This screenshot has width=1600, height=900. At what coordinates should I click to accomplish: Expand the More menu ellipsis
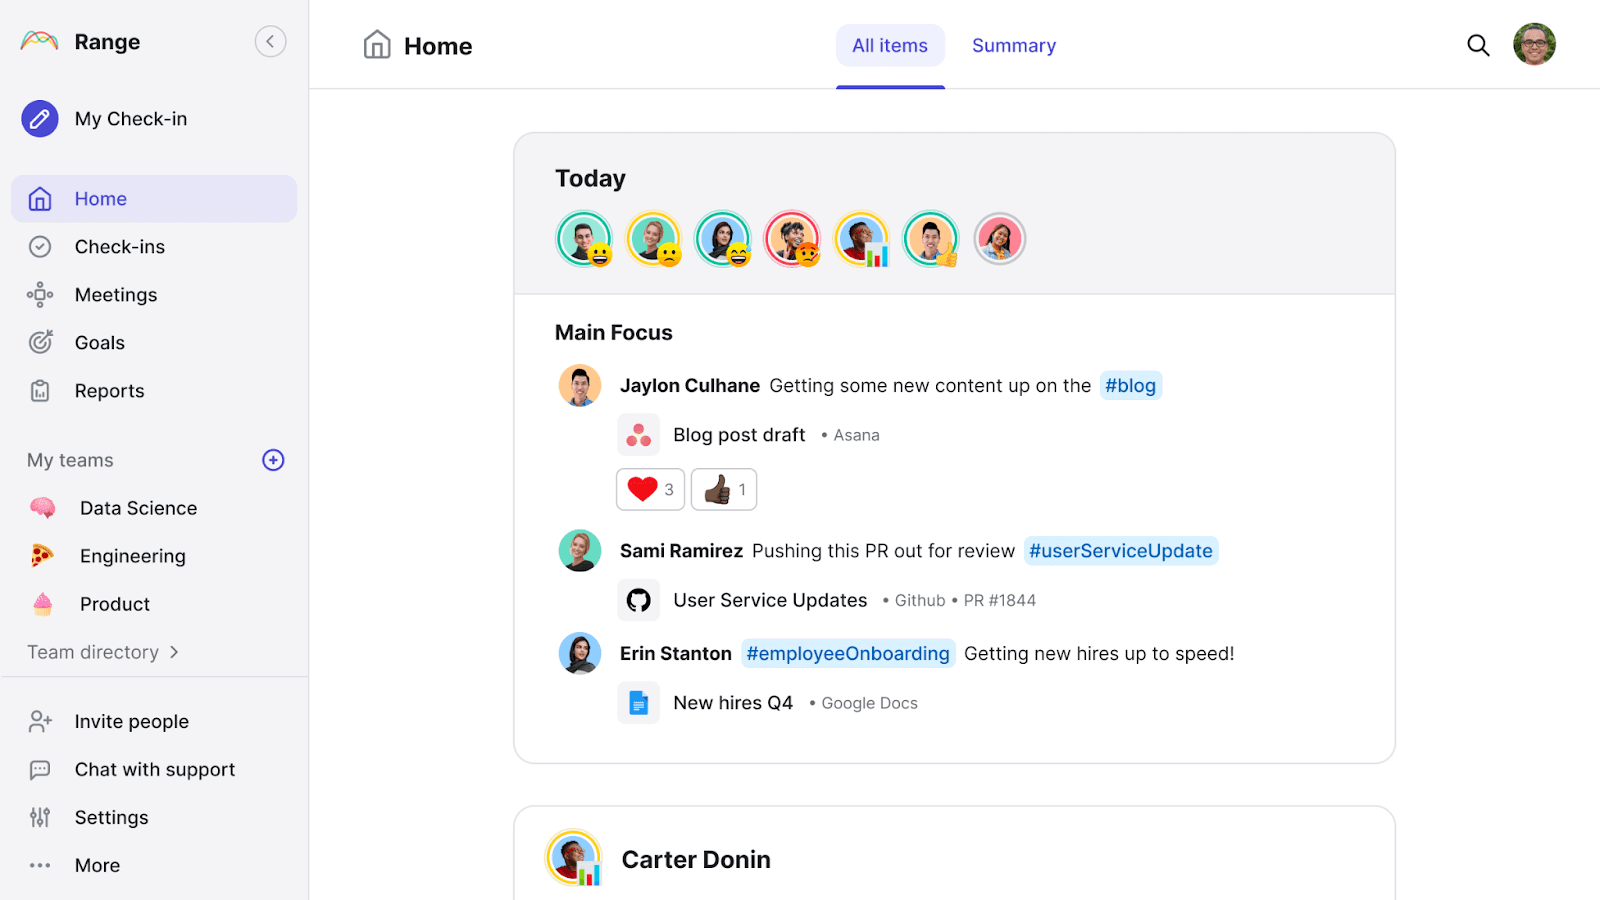tap(40, 865)
